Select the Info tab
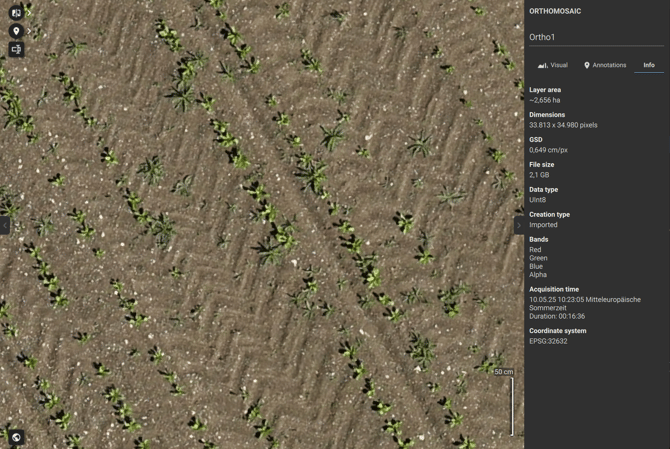670x449 pixels. pyautogui.click(x=648, y=65)
